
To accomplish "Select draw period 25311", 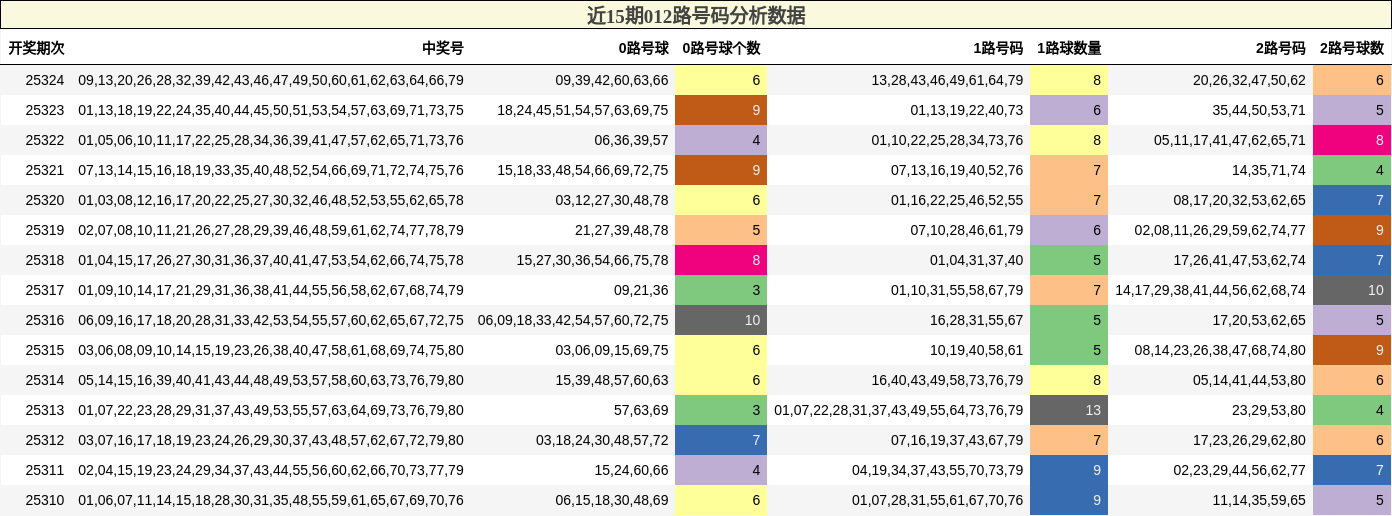I will (45, 470).
